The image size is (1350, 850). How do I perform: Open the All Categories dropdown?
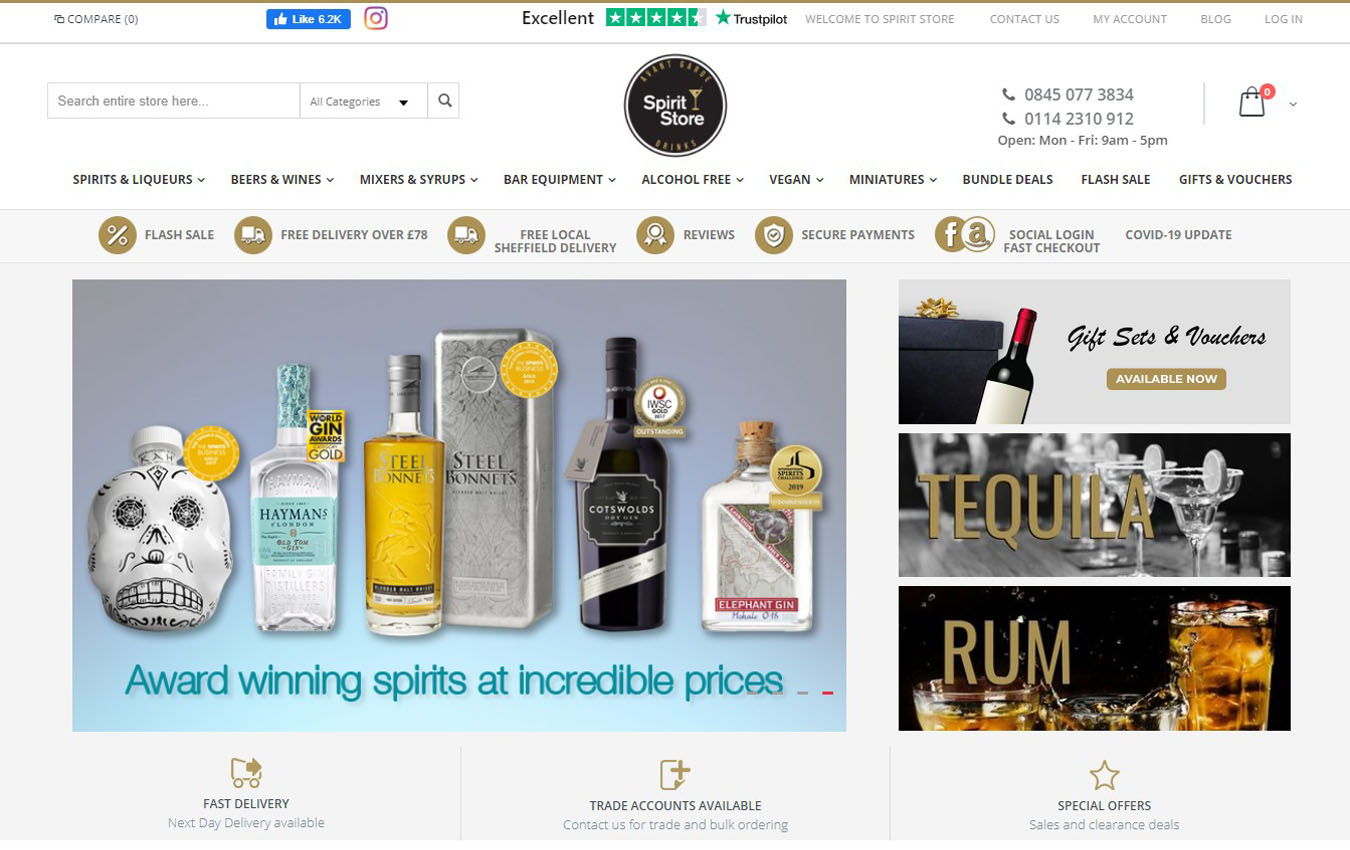click(x=364, y=101)
